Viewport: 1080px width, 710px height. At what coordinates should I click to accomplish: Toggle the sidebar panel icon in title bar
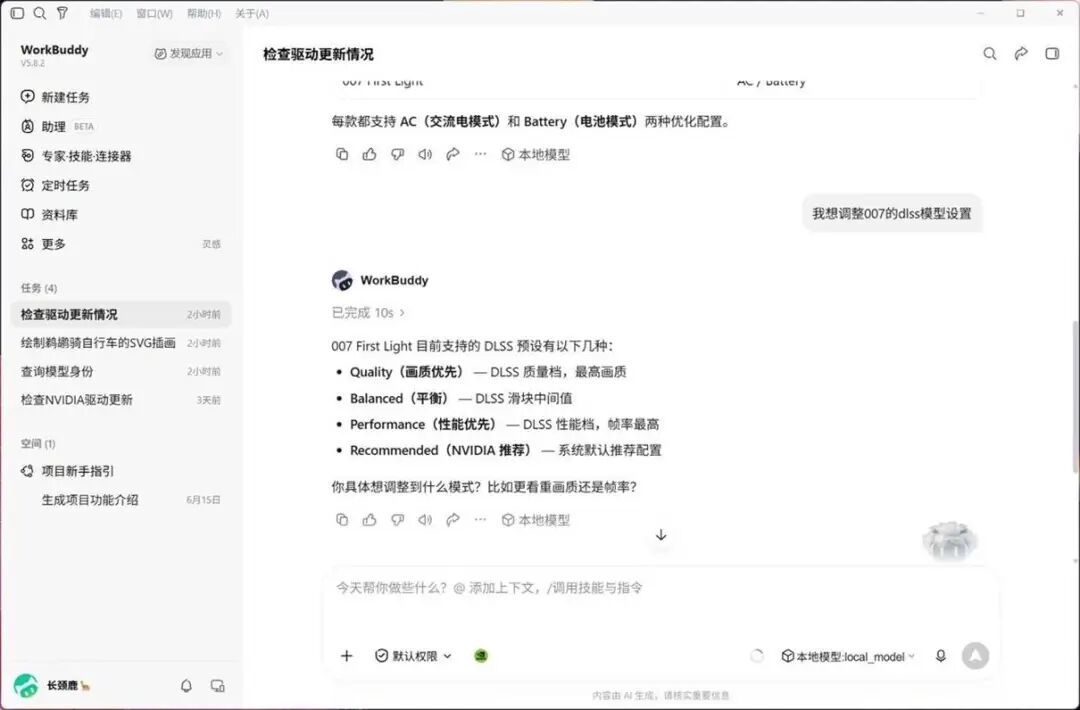point(18,13)
